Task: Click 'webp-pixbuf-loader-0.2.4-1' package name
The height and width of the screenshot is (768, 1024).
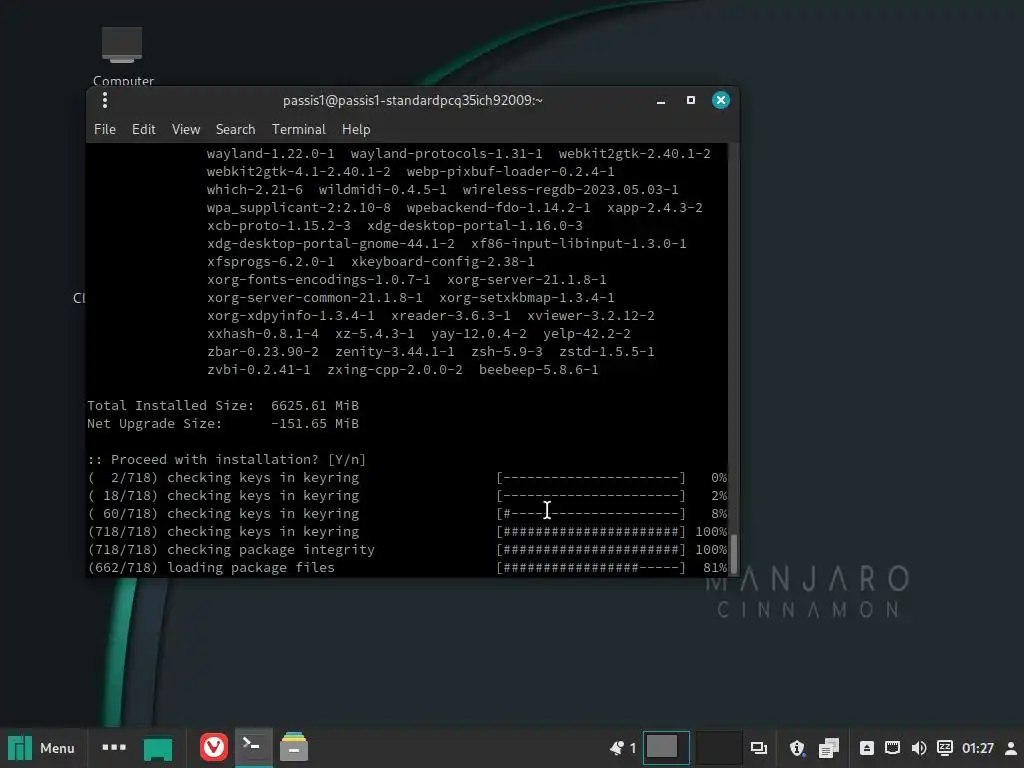Action: click(x=510, y=172)
